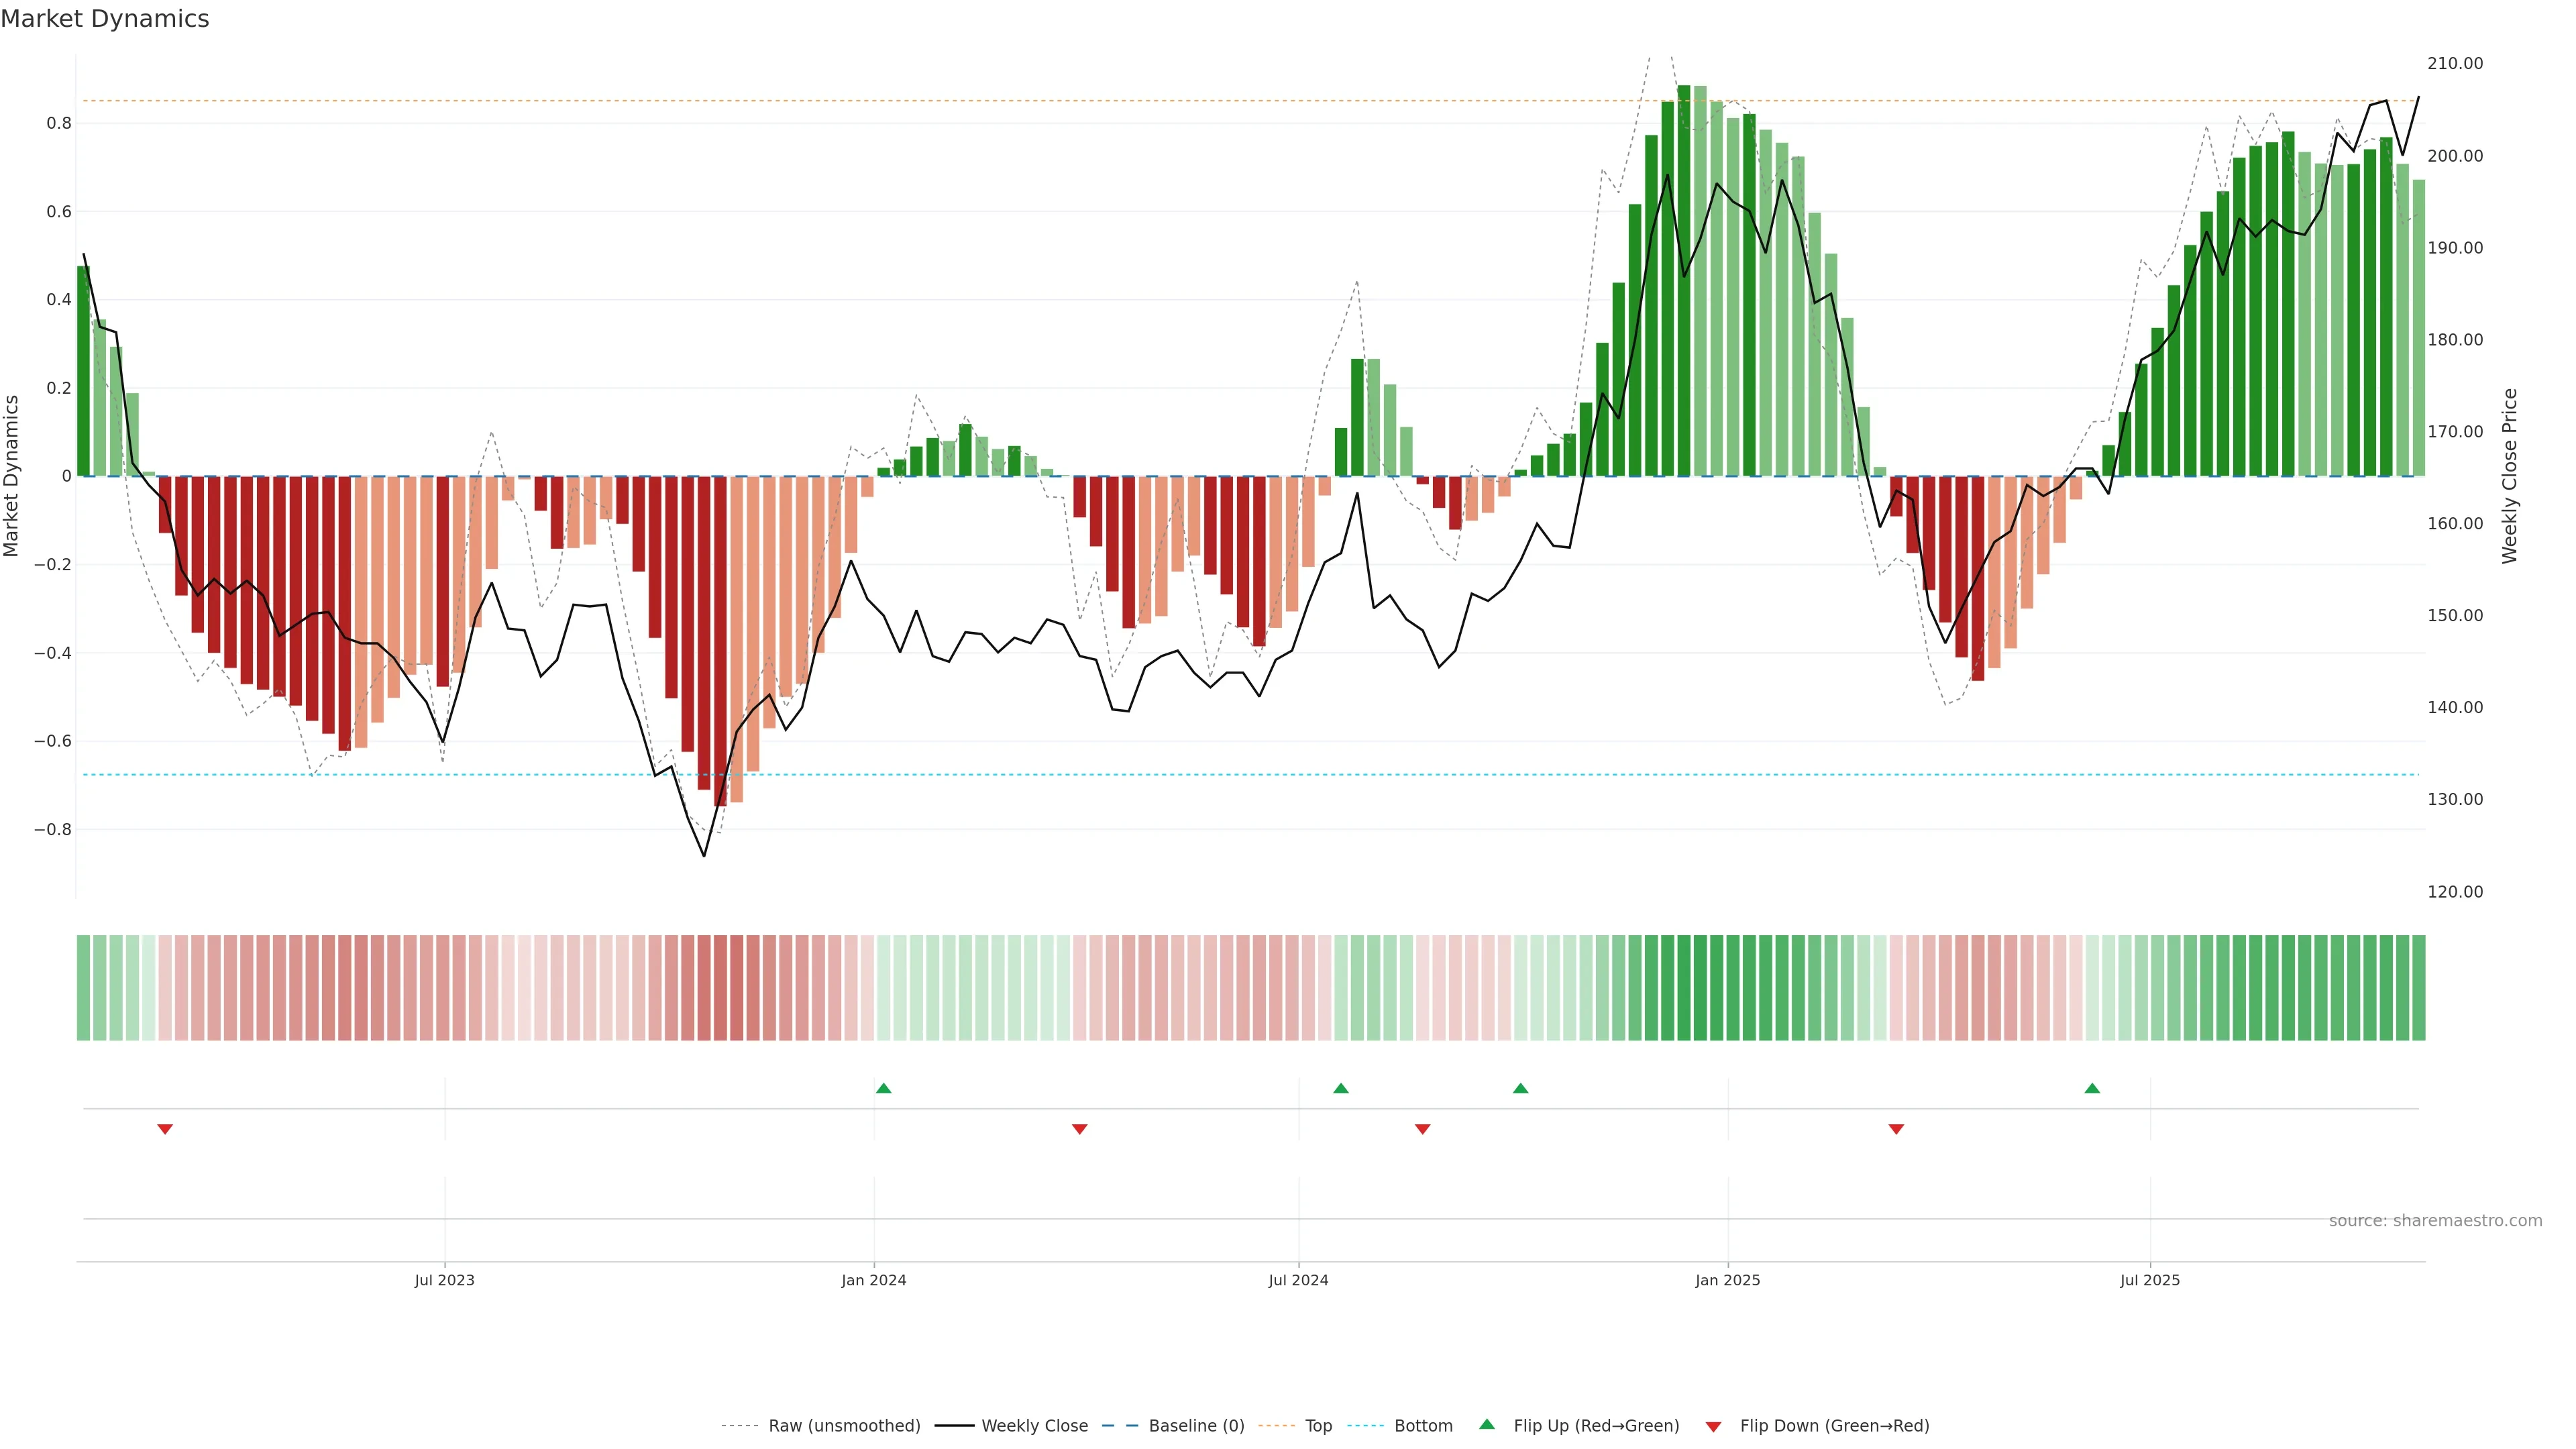This screenshot has width=2576, height=1449.
Task: Click the 210.00 price axis tick label
Action: 2454,63
